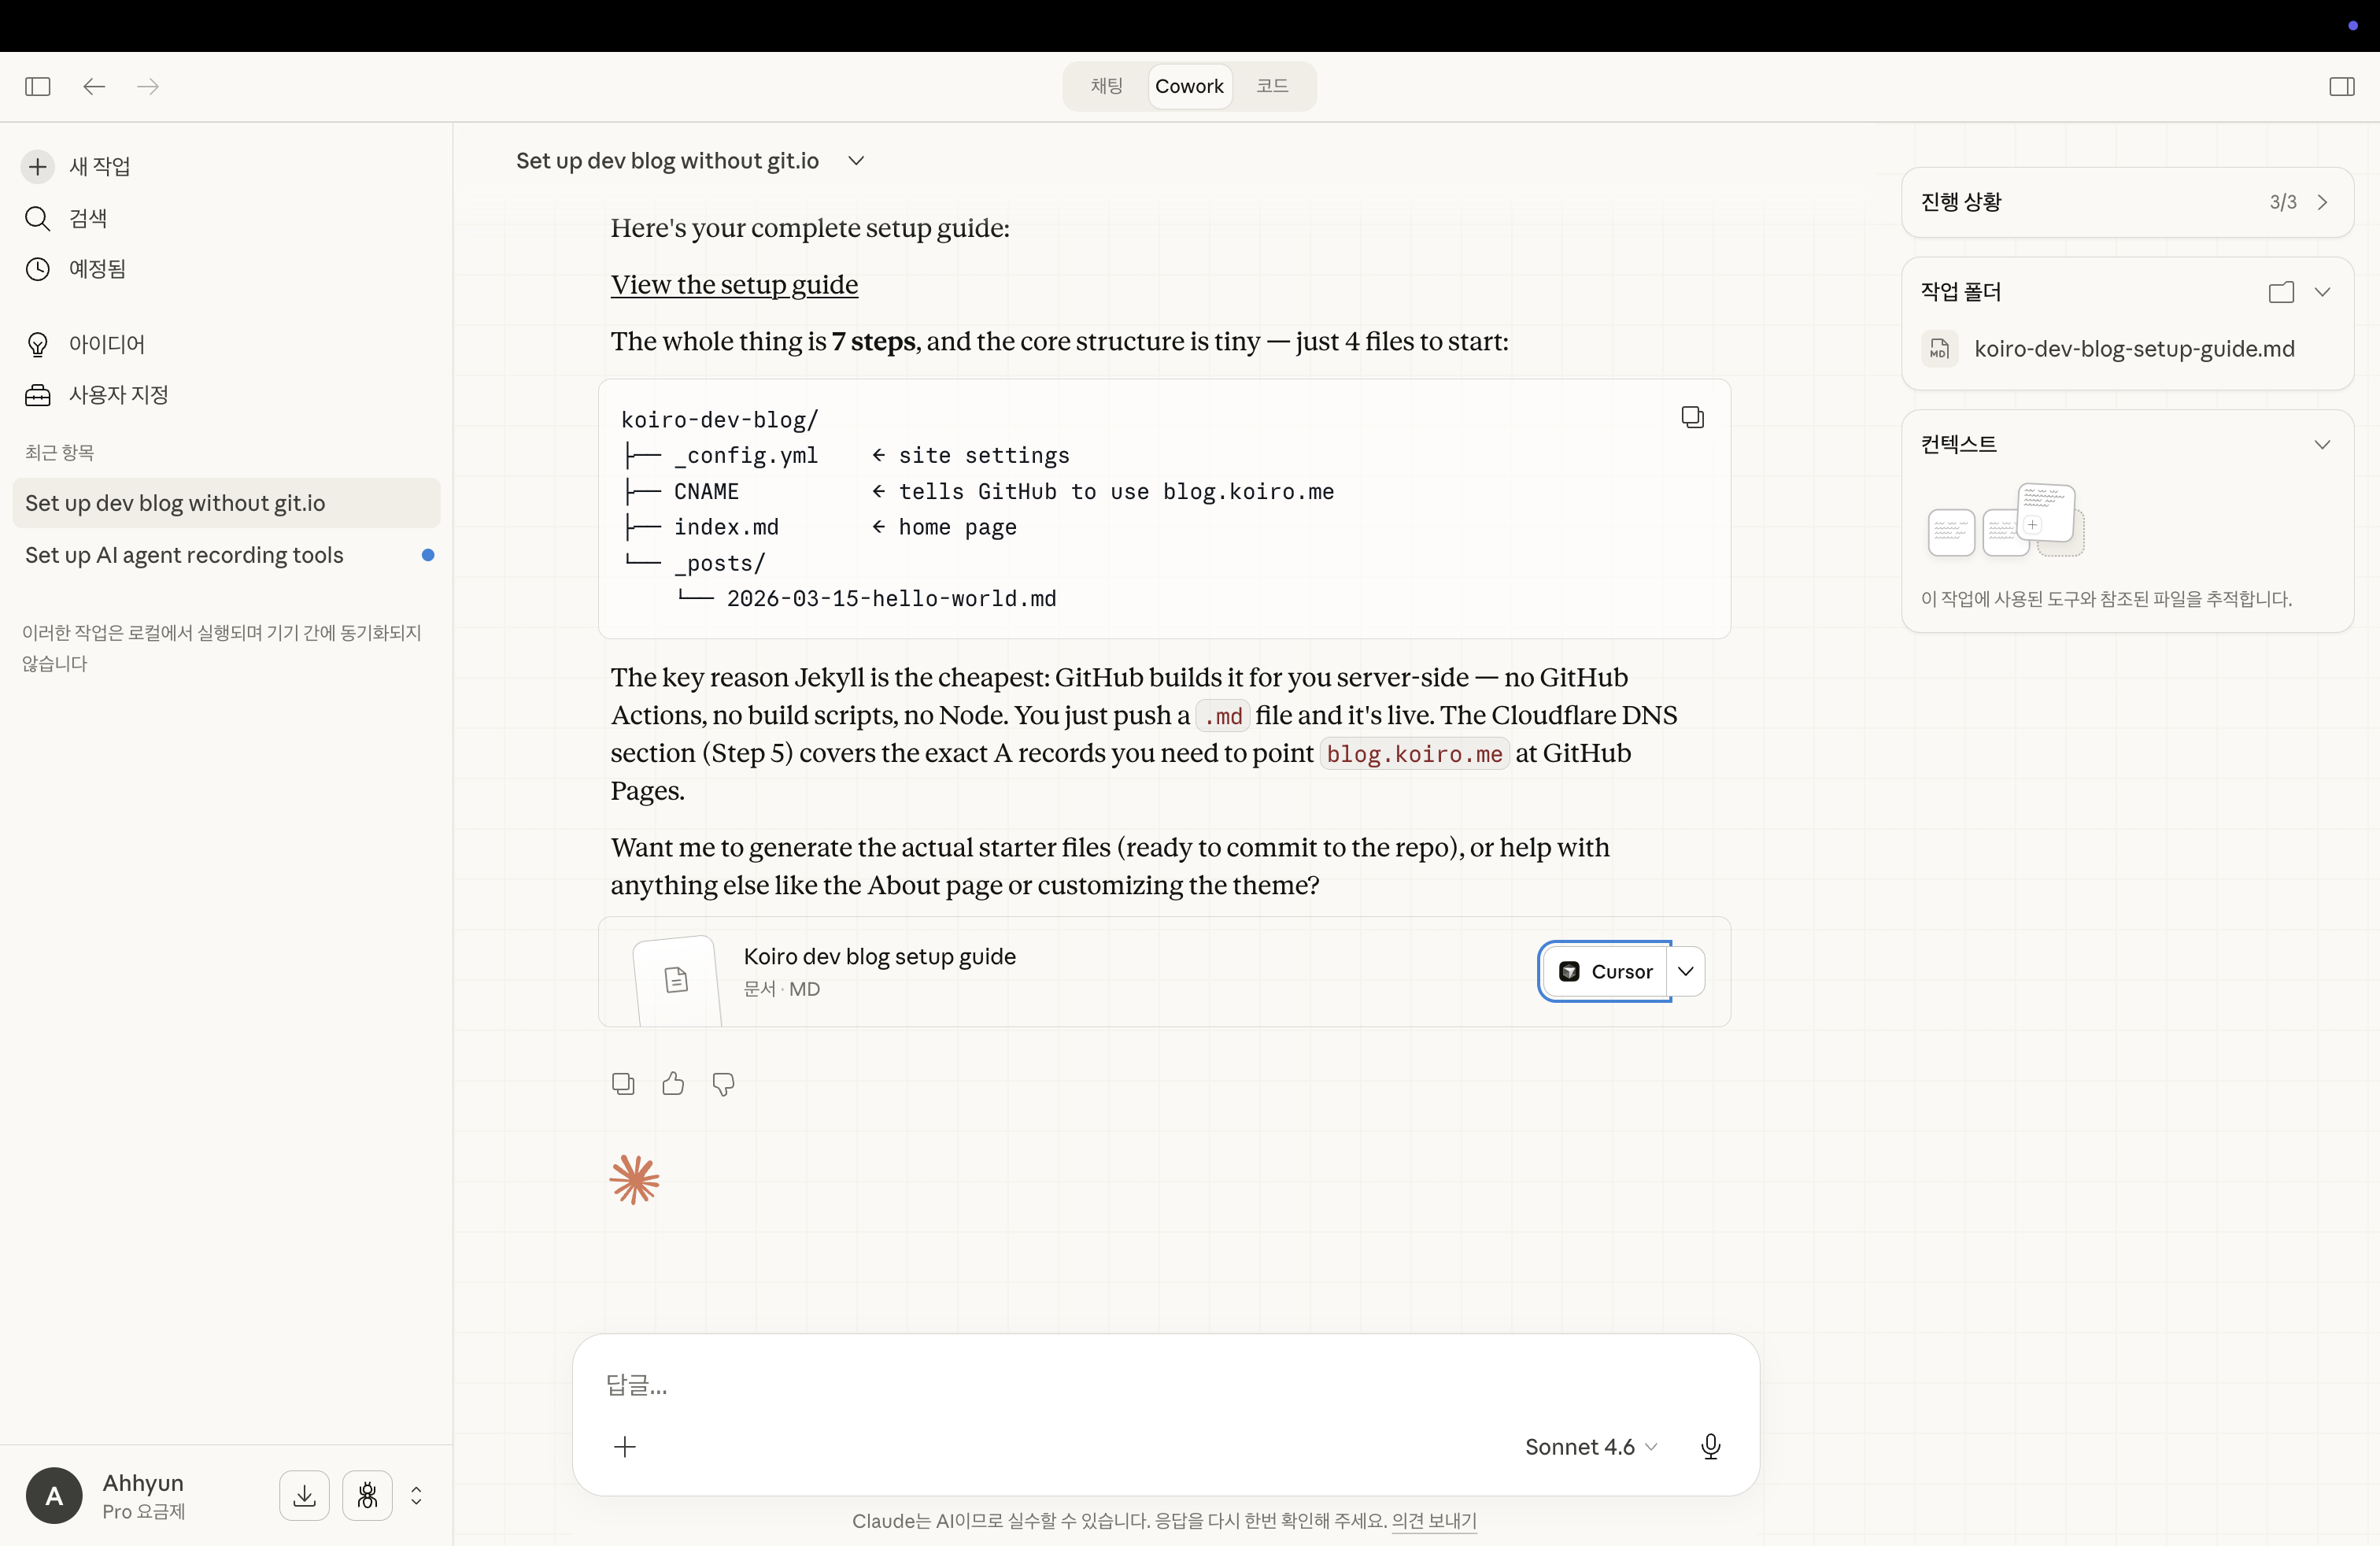Viewport: 2380px width, 1546px height.
Task: Copy the response message icon
Action: pos(623,1083)
